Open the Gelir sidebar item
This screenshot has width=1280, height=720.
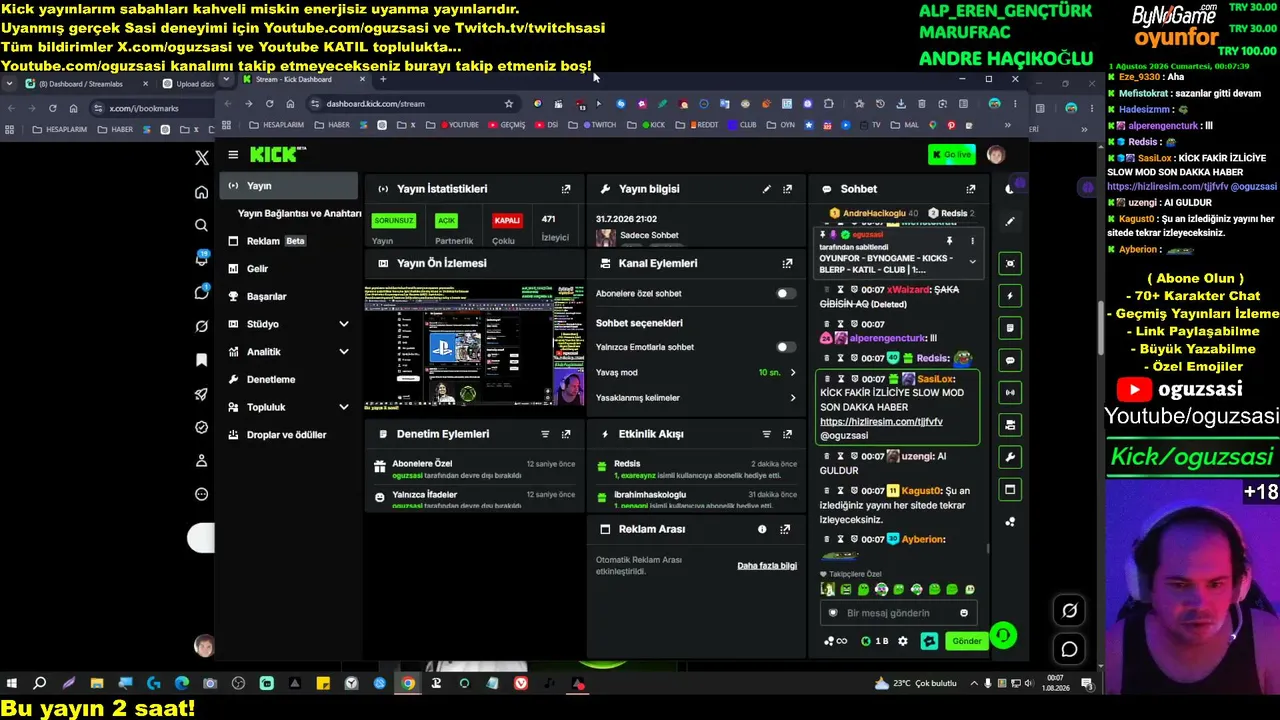click(x=289, y=269)
